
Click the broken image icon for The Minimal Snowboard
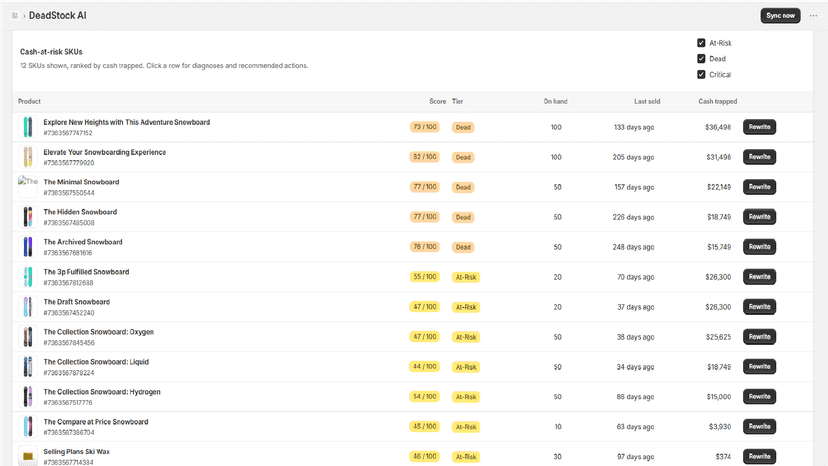tap(27, 187)
